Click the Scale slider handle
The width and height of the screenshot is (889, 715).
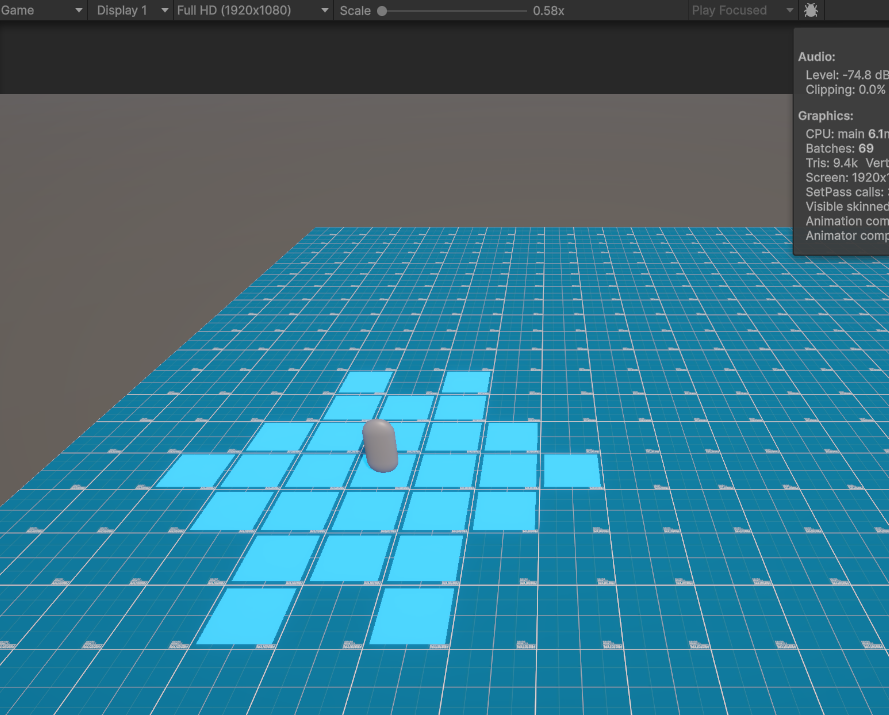[382, 11]
